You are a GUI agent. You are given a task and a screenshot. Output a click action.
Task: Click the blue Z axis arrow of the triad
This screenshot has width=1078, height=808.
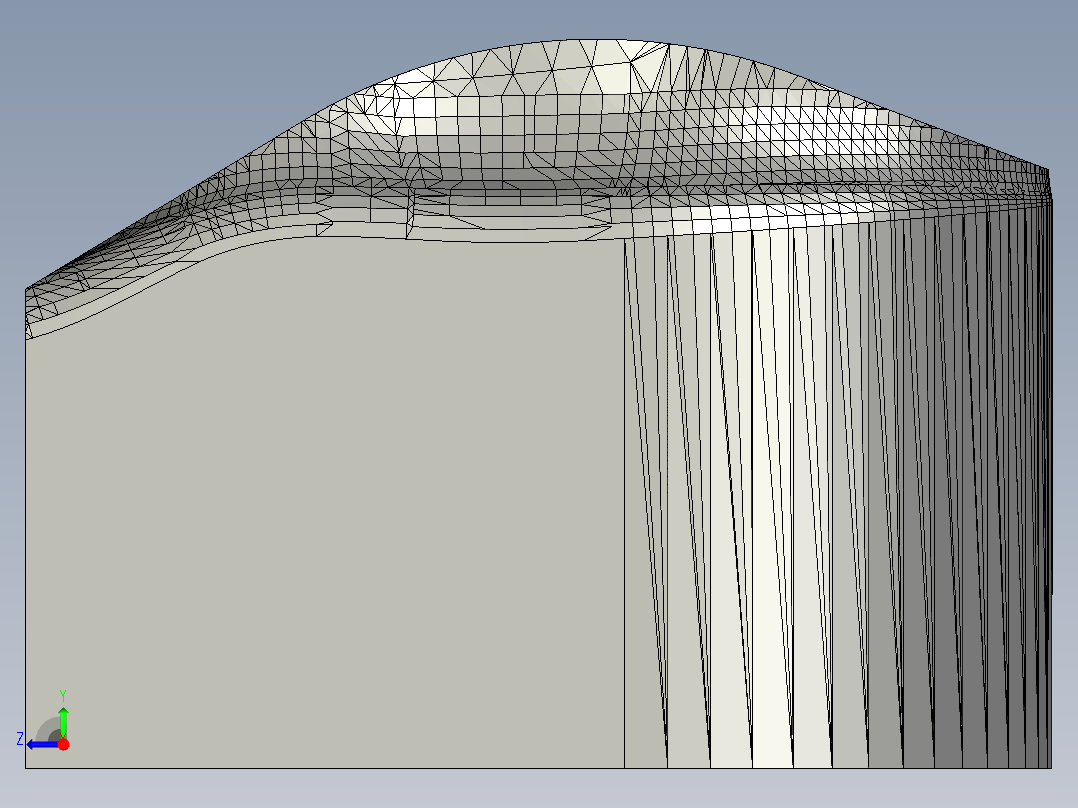click(x=43, y=745)
